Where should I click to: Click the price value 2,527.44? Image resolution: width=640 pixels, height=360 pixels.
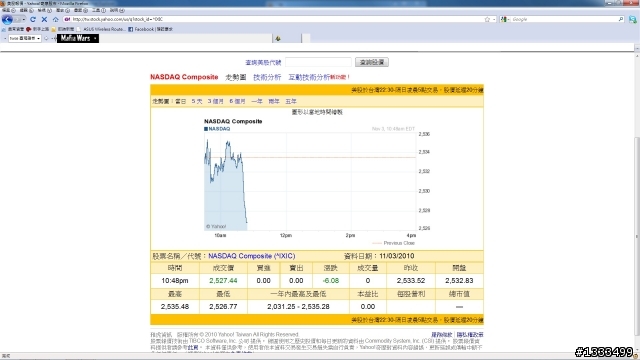click(x=223, y=281)
